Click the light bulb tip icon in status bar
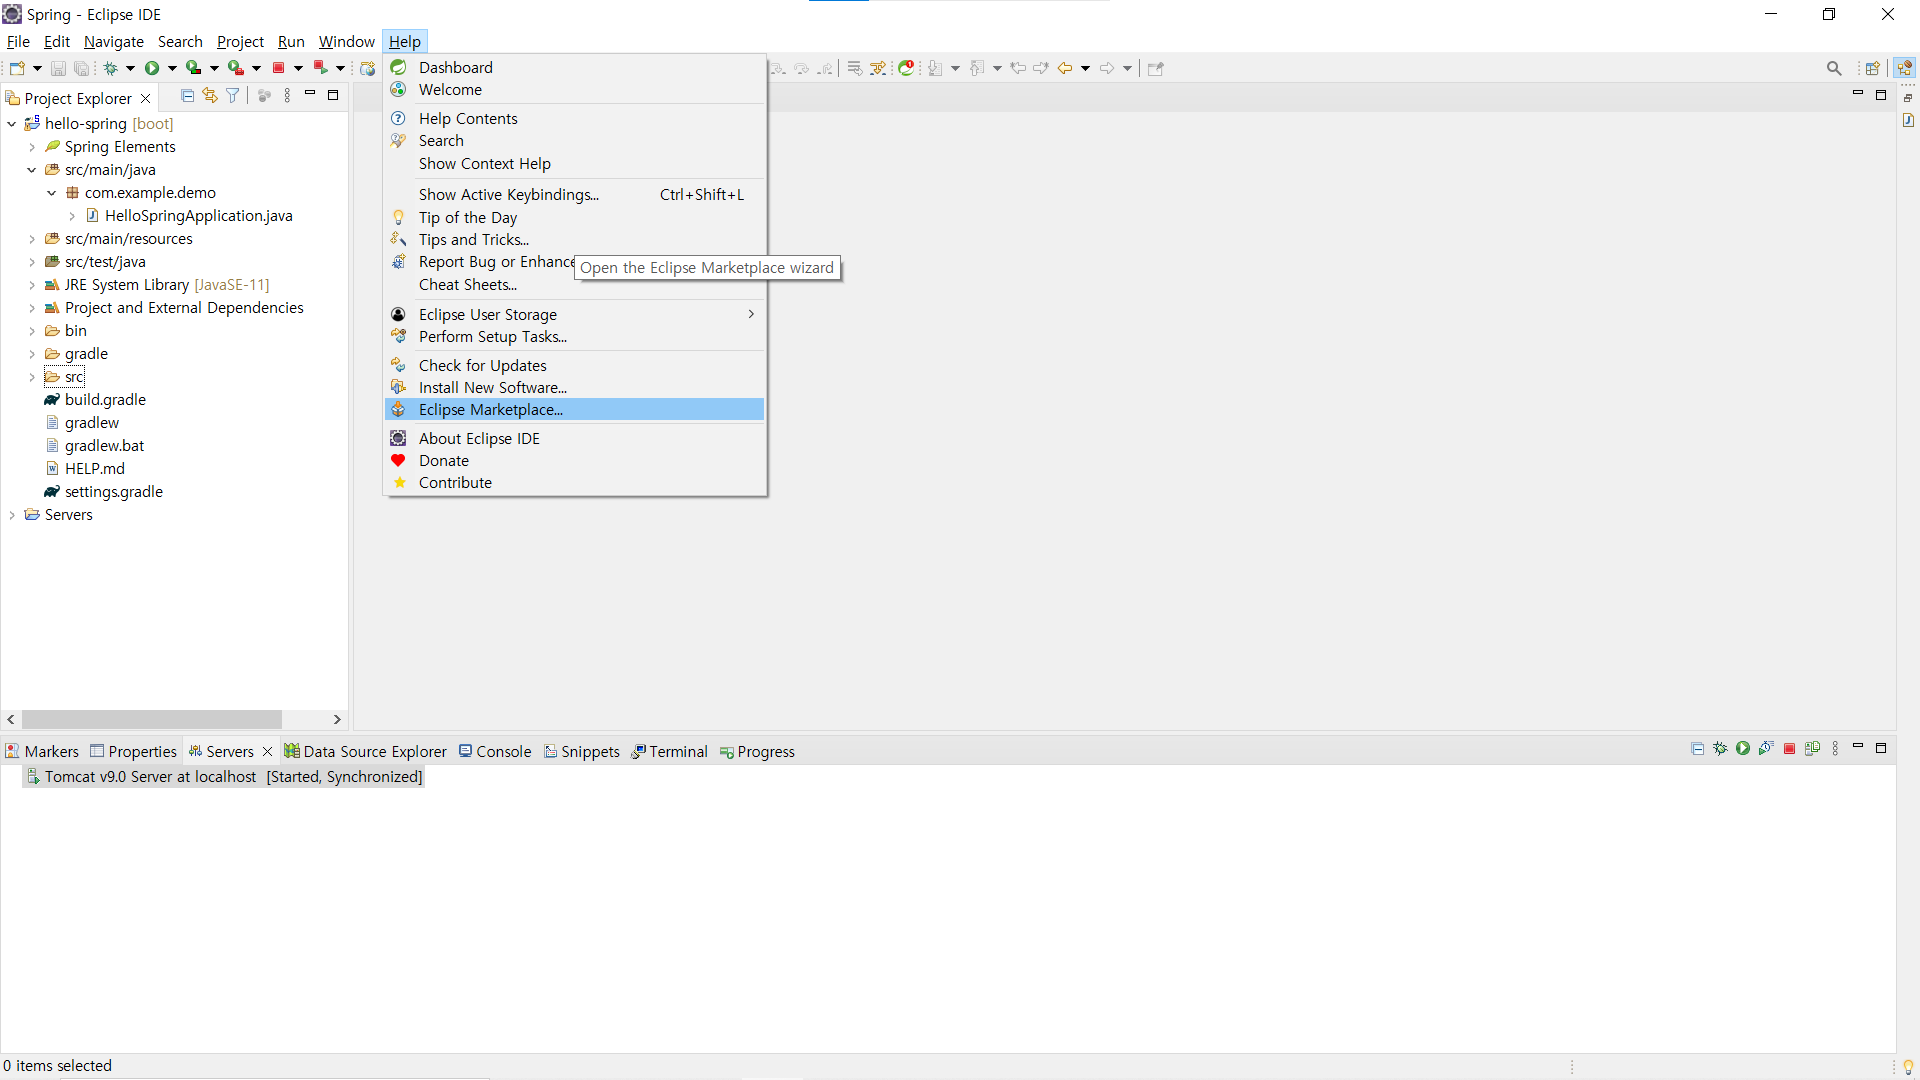Screen dimensions: 1920x1080 (x=1908, y=1066)
